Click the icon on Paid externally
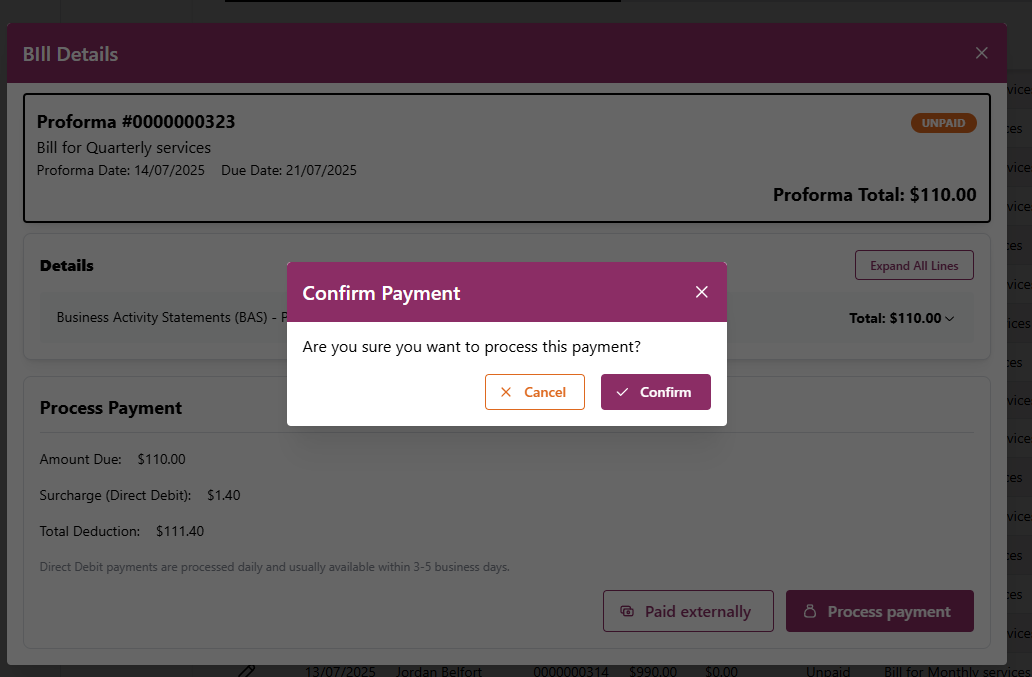The image size is (1032, 677). (x=628, y=611)
